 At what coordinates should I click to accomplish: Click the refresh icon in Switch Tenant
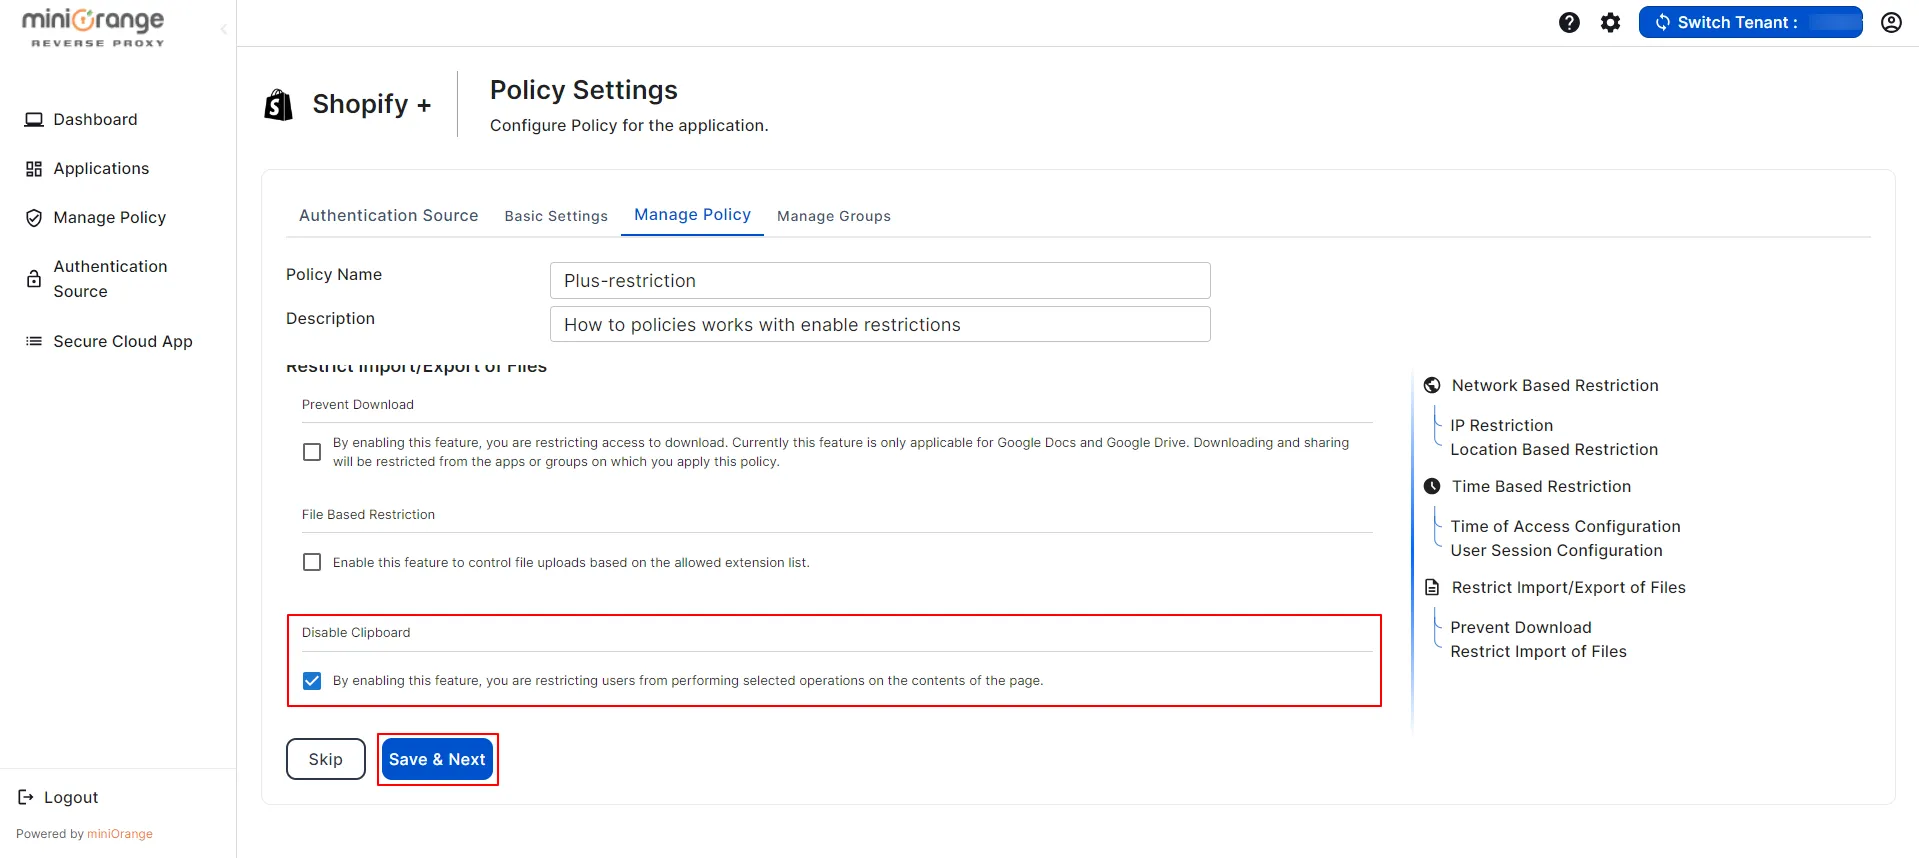click(1662, 22)
